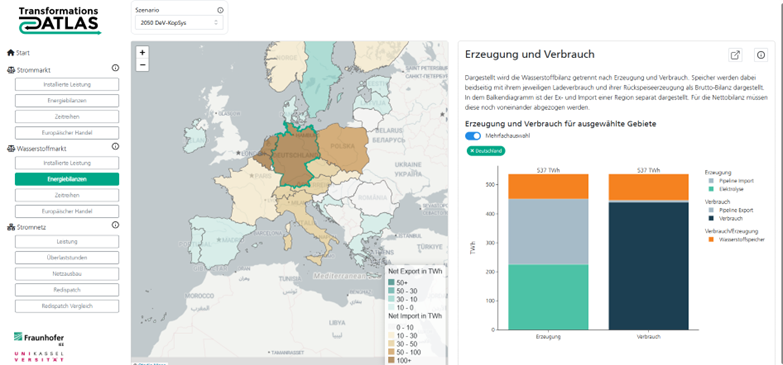Select Polska on the map
Screen dimensions: 783x365
click(342, 147)
